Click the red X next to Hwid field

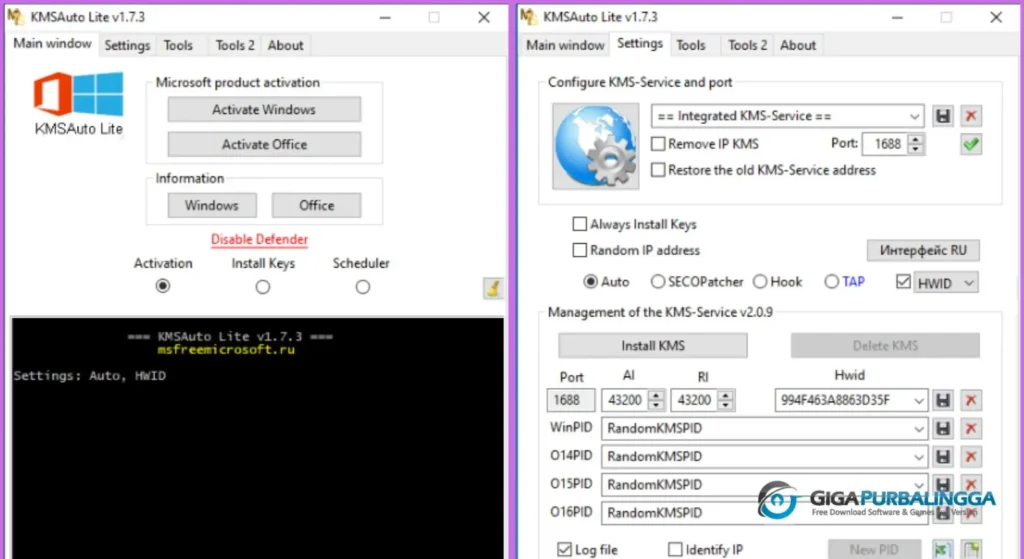tap(970, 400)
